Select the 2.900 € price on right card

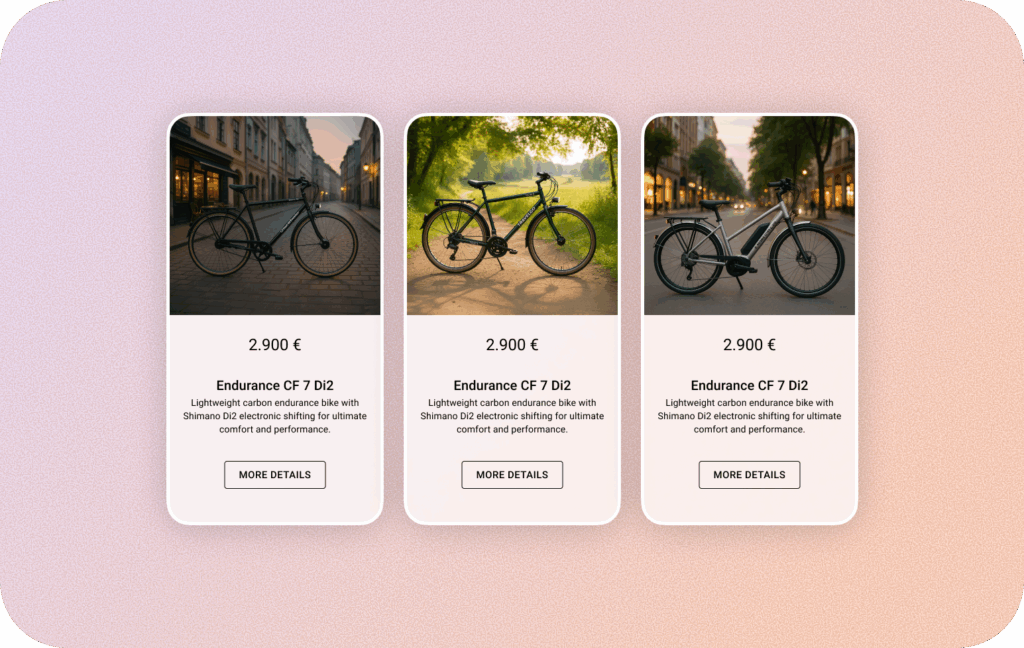pos(749,345)
